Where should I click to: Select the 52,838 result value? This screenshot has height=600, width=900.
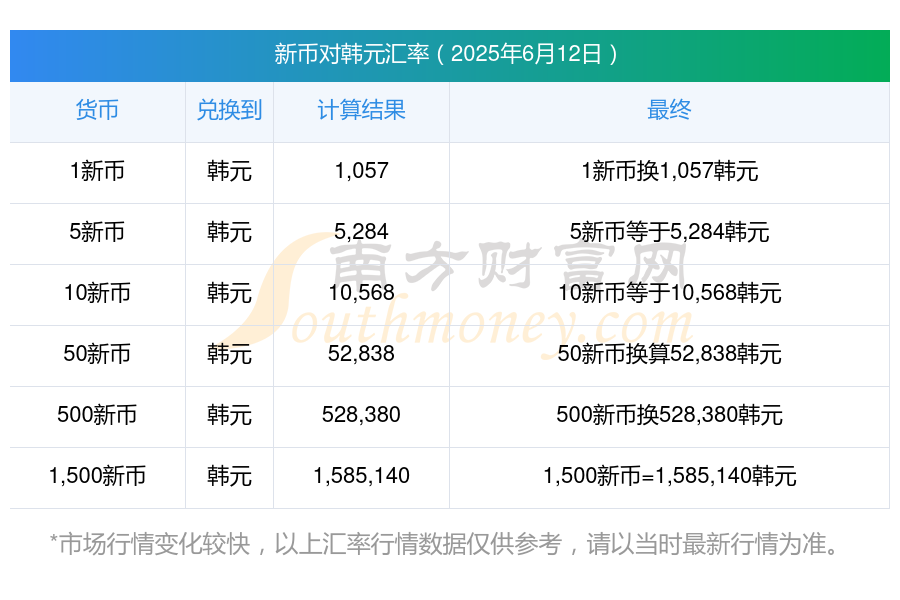(362, 353)
